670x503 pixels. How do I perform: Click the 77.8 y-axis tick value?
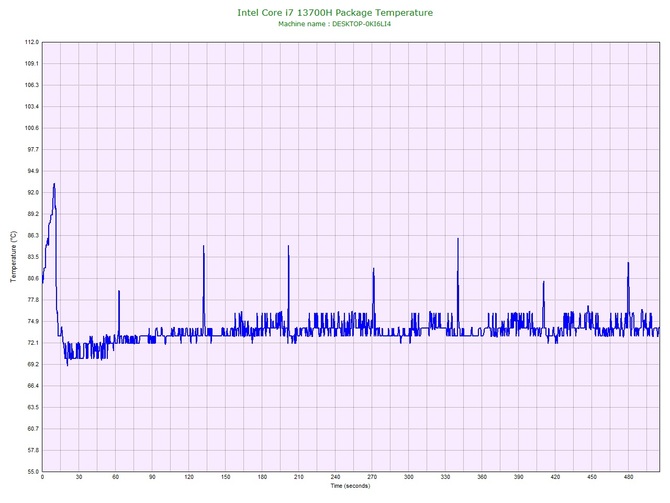click(33, 300)
